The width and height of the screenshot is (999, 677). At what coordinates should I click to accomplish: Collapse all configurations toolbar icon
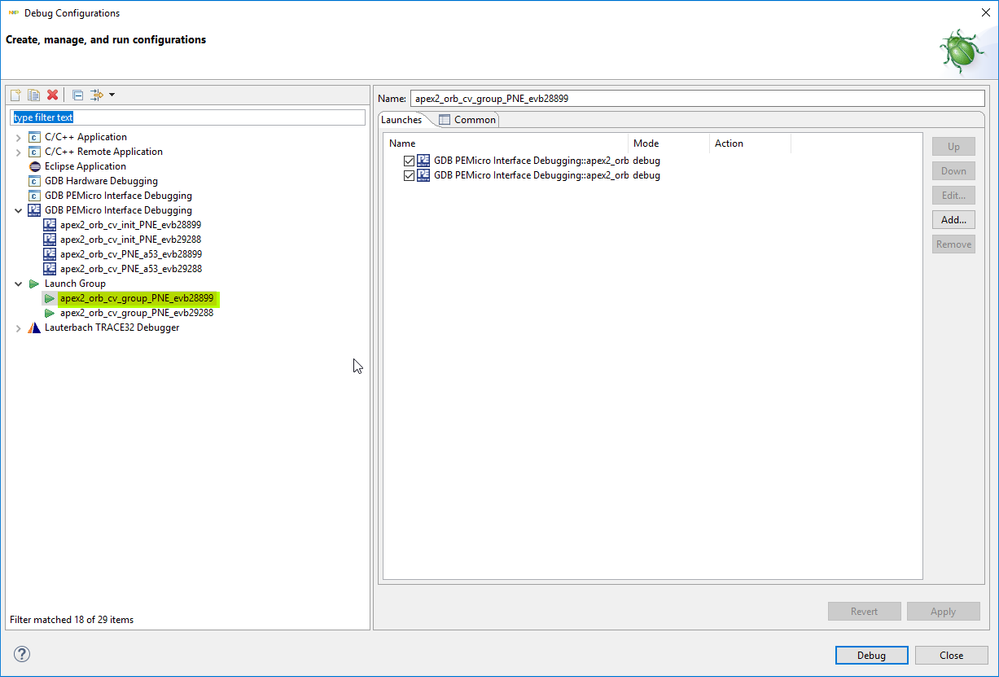pos(78,95)
